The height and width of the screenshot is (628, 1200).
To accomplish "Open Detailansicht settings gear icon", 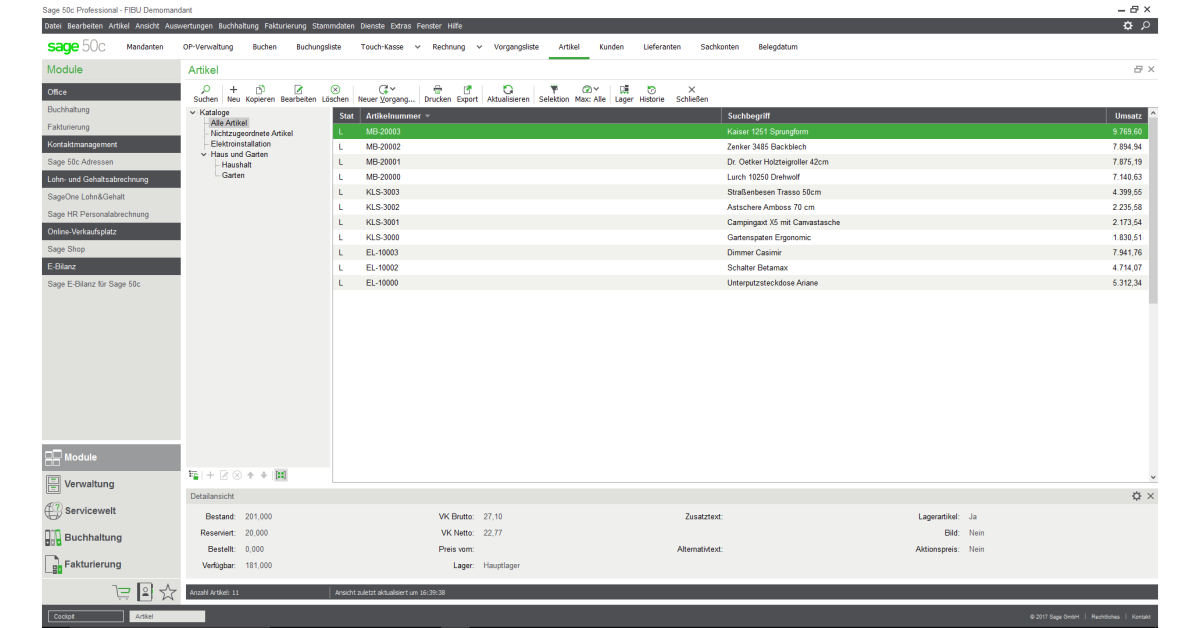I will [1136, 496].
